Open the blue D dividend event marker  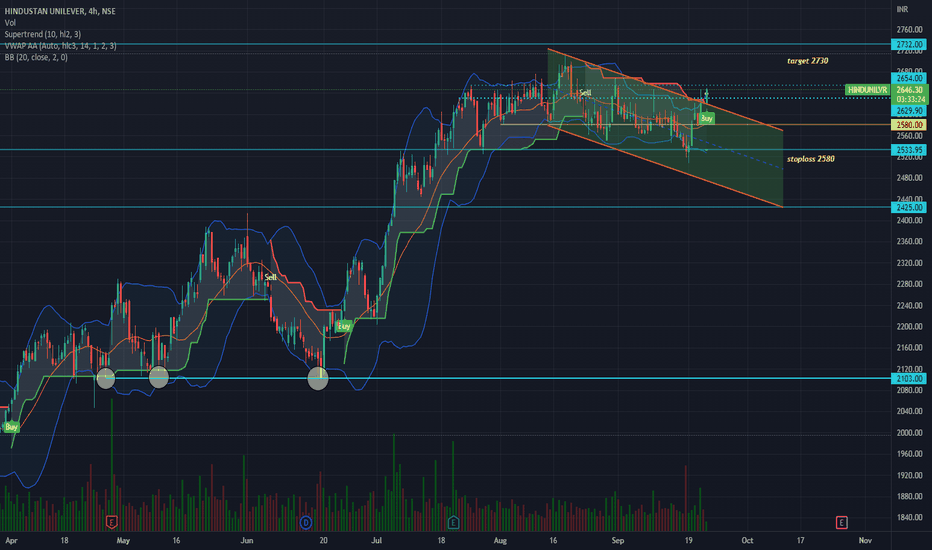306,523
